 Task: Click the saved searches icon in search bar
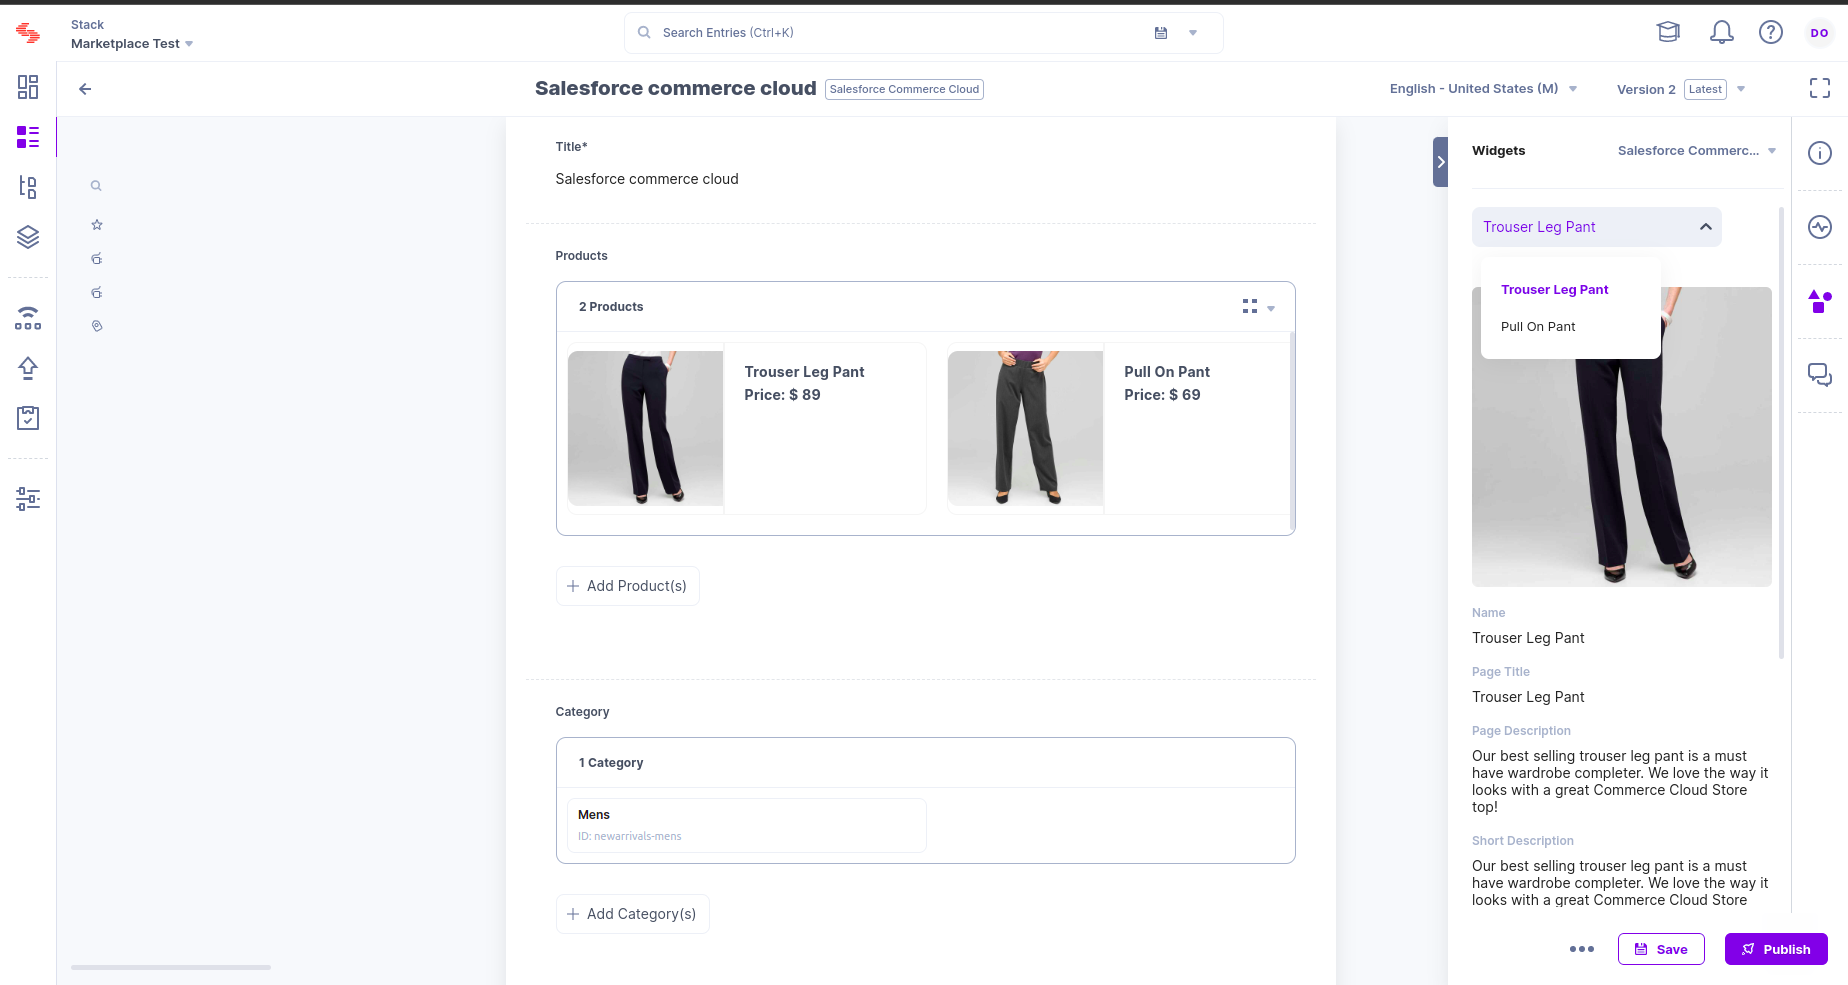click(1161, 33)
